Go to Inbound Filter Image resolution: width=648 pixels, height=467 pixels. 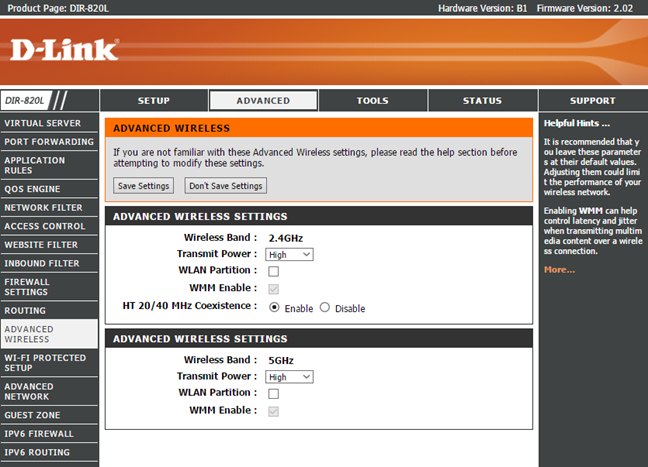click(x=49, y=263)
